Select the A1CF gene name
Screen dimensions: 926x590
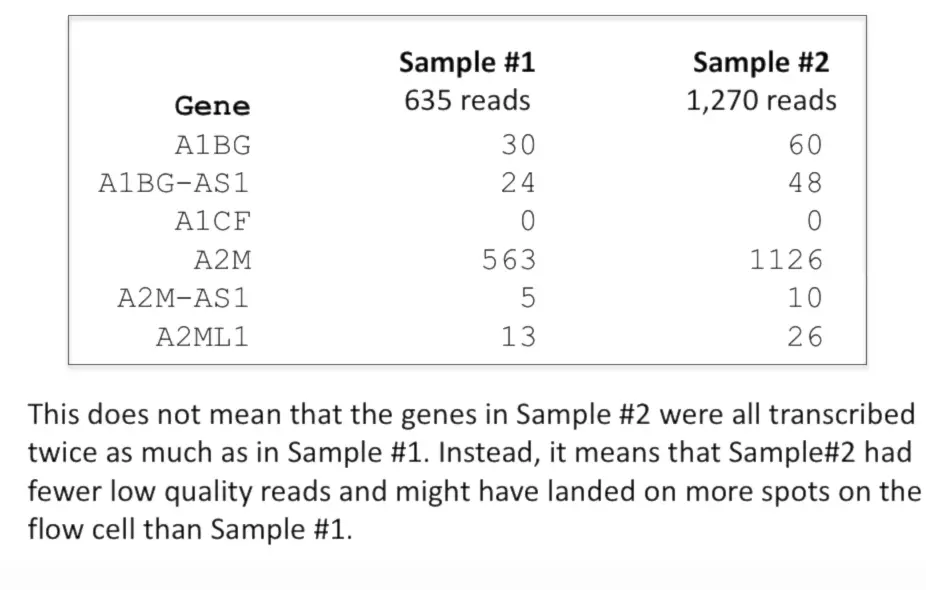click(x=212, y=221)
